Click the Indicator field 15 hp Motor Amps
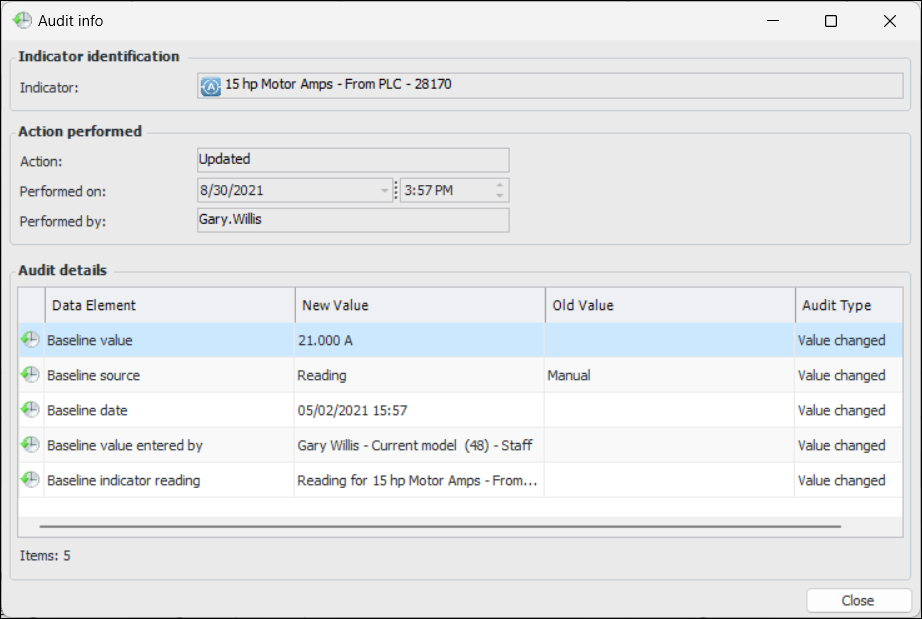 [x=550, y=86]
